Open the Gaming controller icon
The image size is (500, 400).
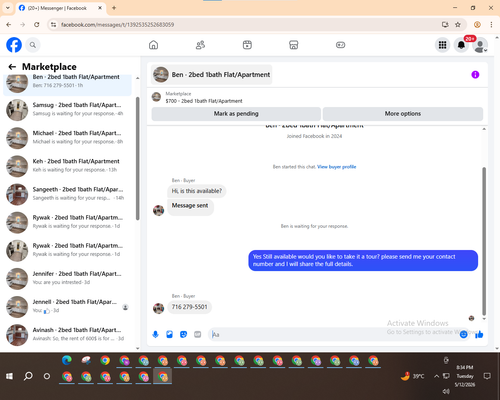[340, 45]
